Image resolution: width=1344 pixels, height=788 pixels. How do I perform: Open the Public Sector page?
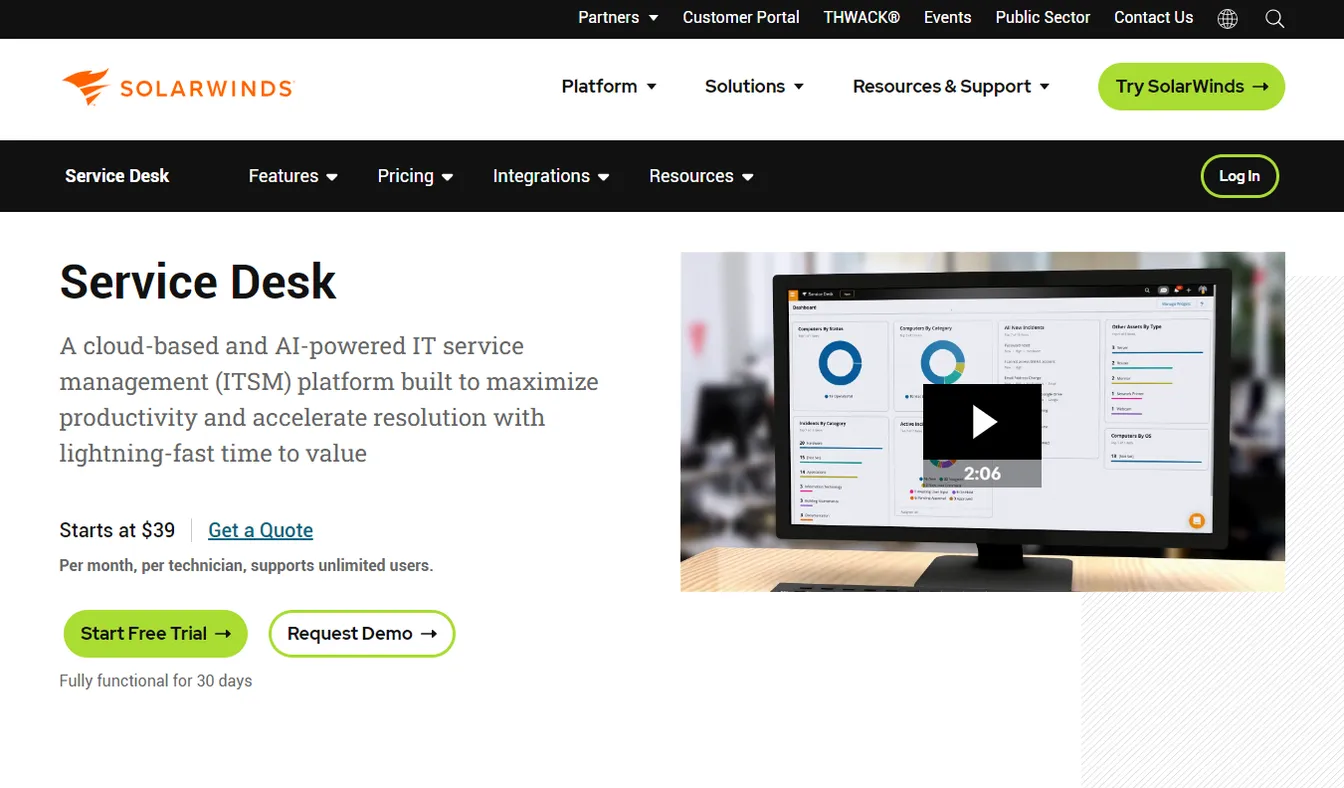tap(1043, 18)
